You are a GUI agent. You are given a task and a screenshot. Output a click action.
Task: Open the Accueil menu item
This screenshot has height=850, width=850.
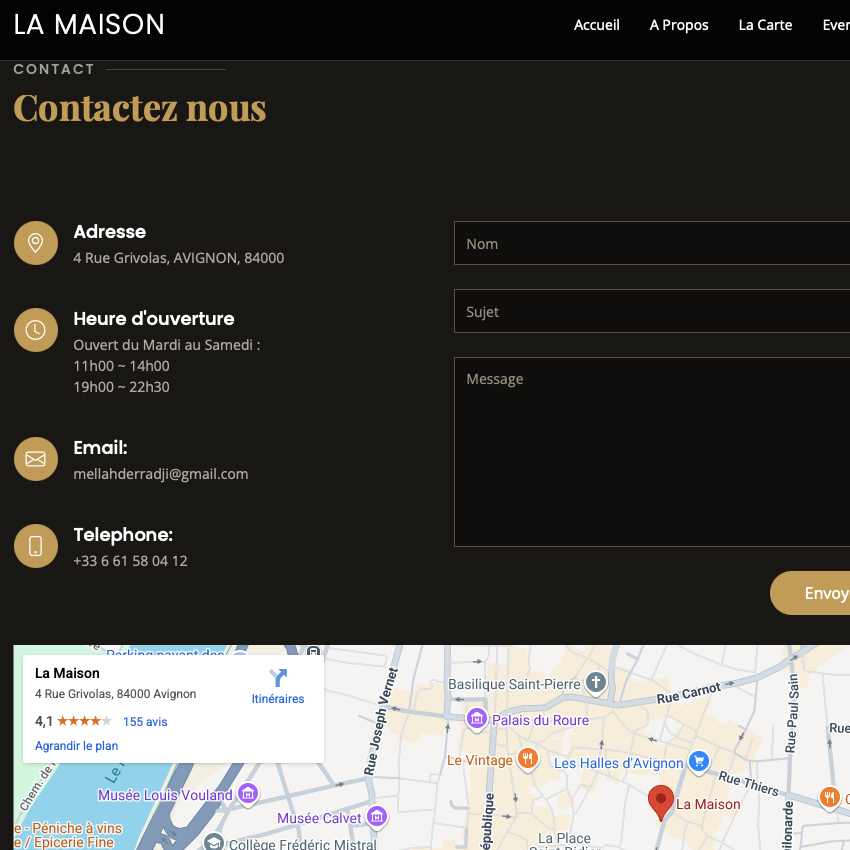tap(596, 25)
